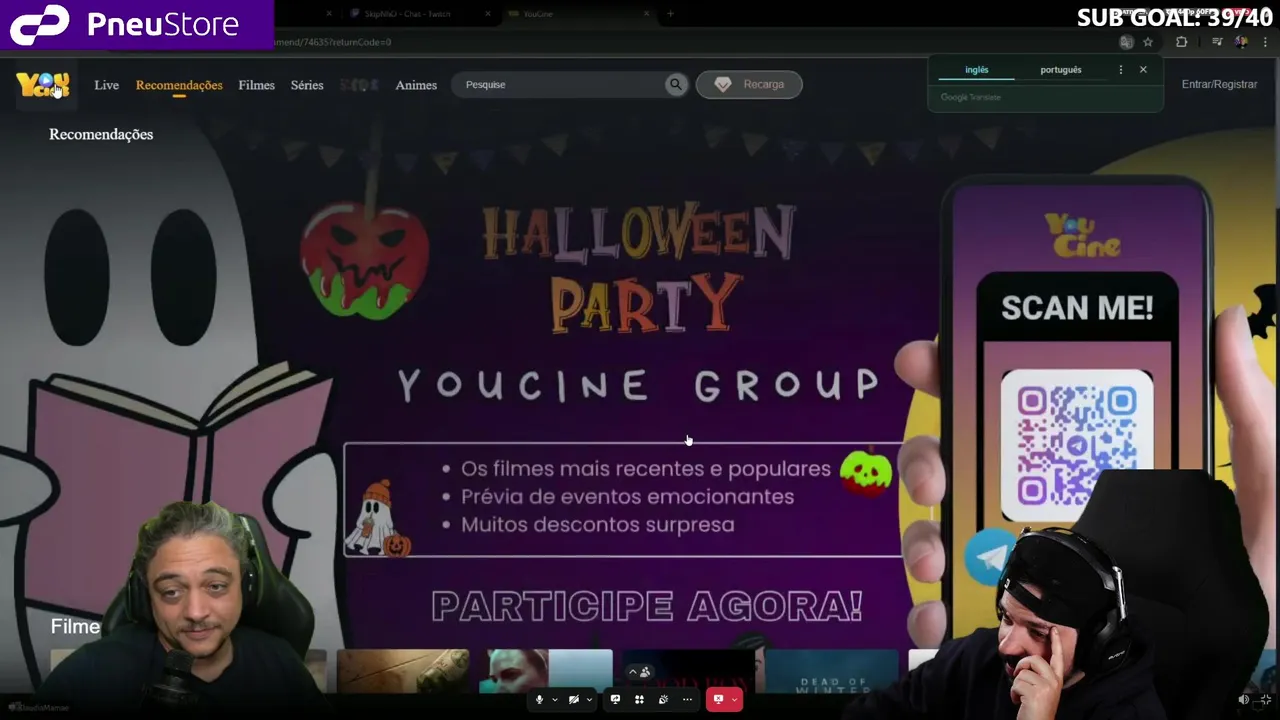Close the Google Translate popup
This screenshot has height=720, width=1280.
pos(1143,70)
